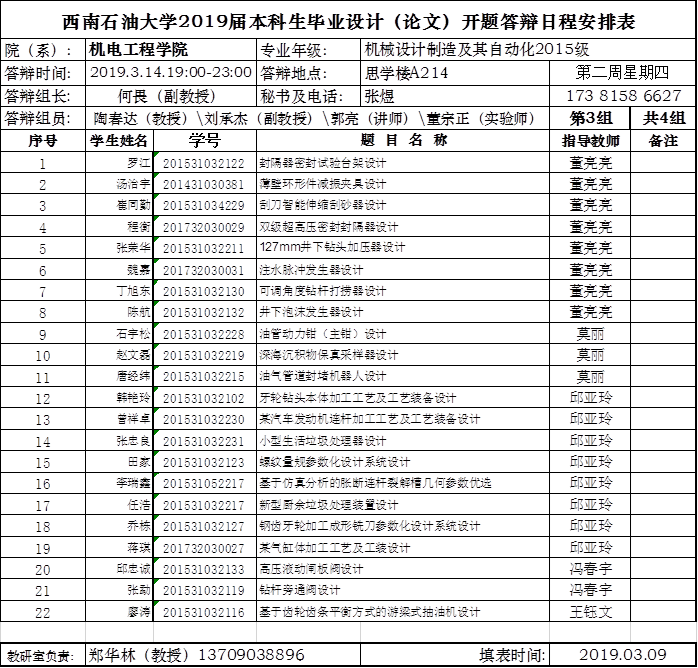Click the 指导教师 column header
This screenshot has width=698, height=668.
pos(591,141)
